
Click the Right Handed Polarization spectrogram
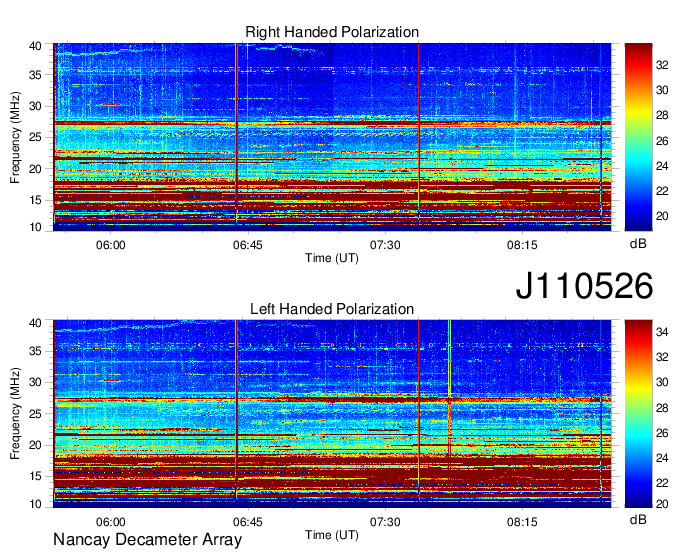[332, 137]
